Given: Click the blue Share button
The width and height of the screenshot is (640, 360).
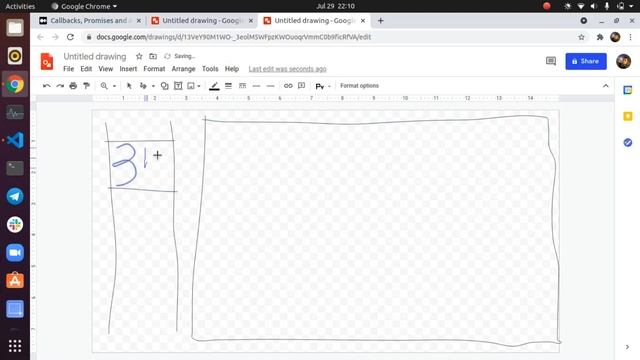Looking at the screenshot, I should click(586, 61).
